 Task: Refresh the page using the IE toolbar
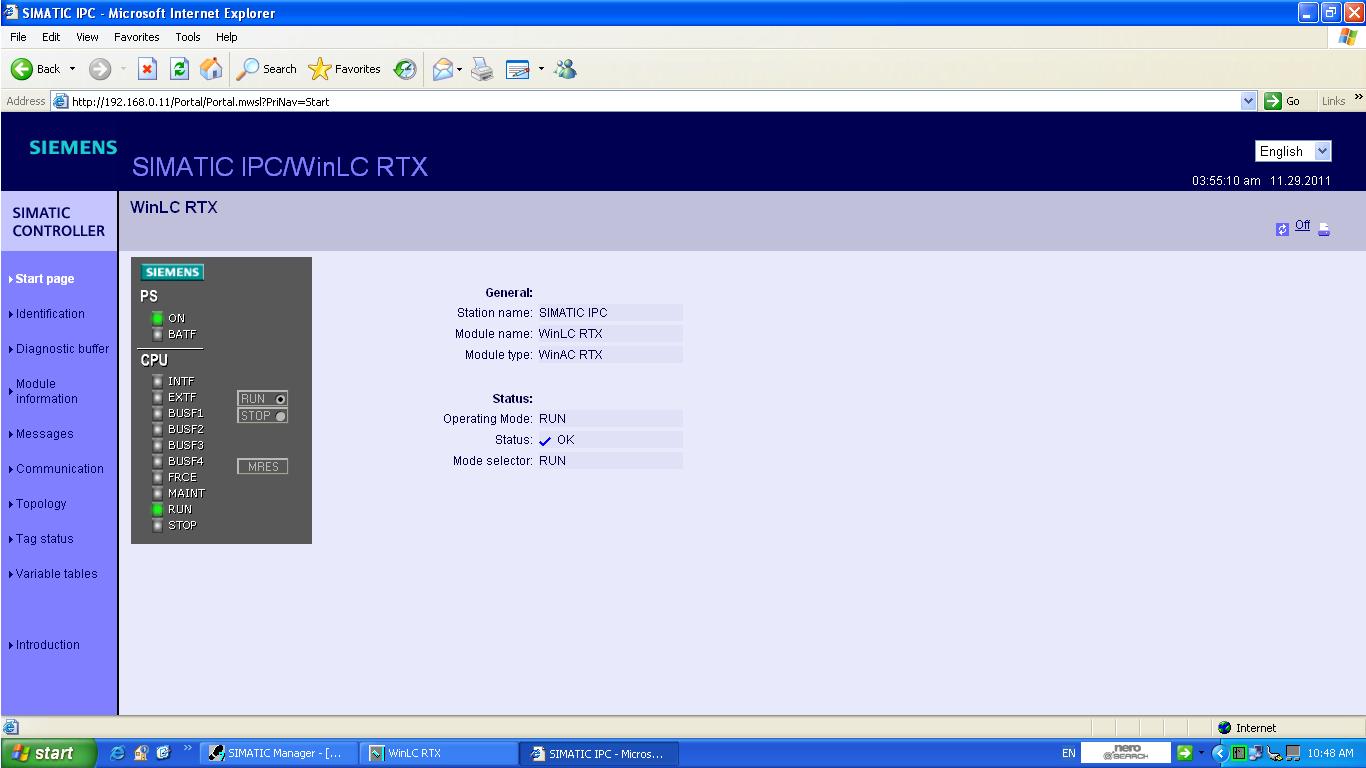point(180,69)
